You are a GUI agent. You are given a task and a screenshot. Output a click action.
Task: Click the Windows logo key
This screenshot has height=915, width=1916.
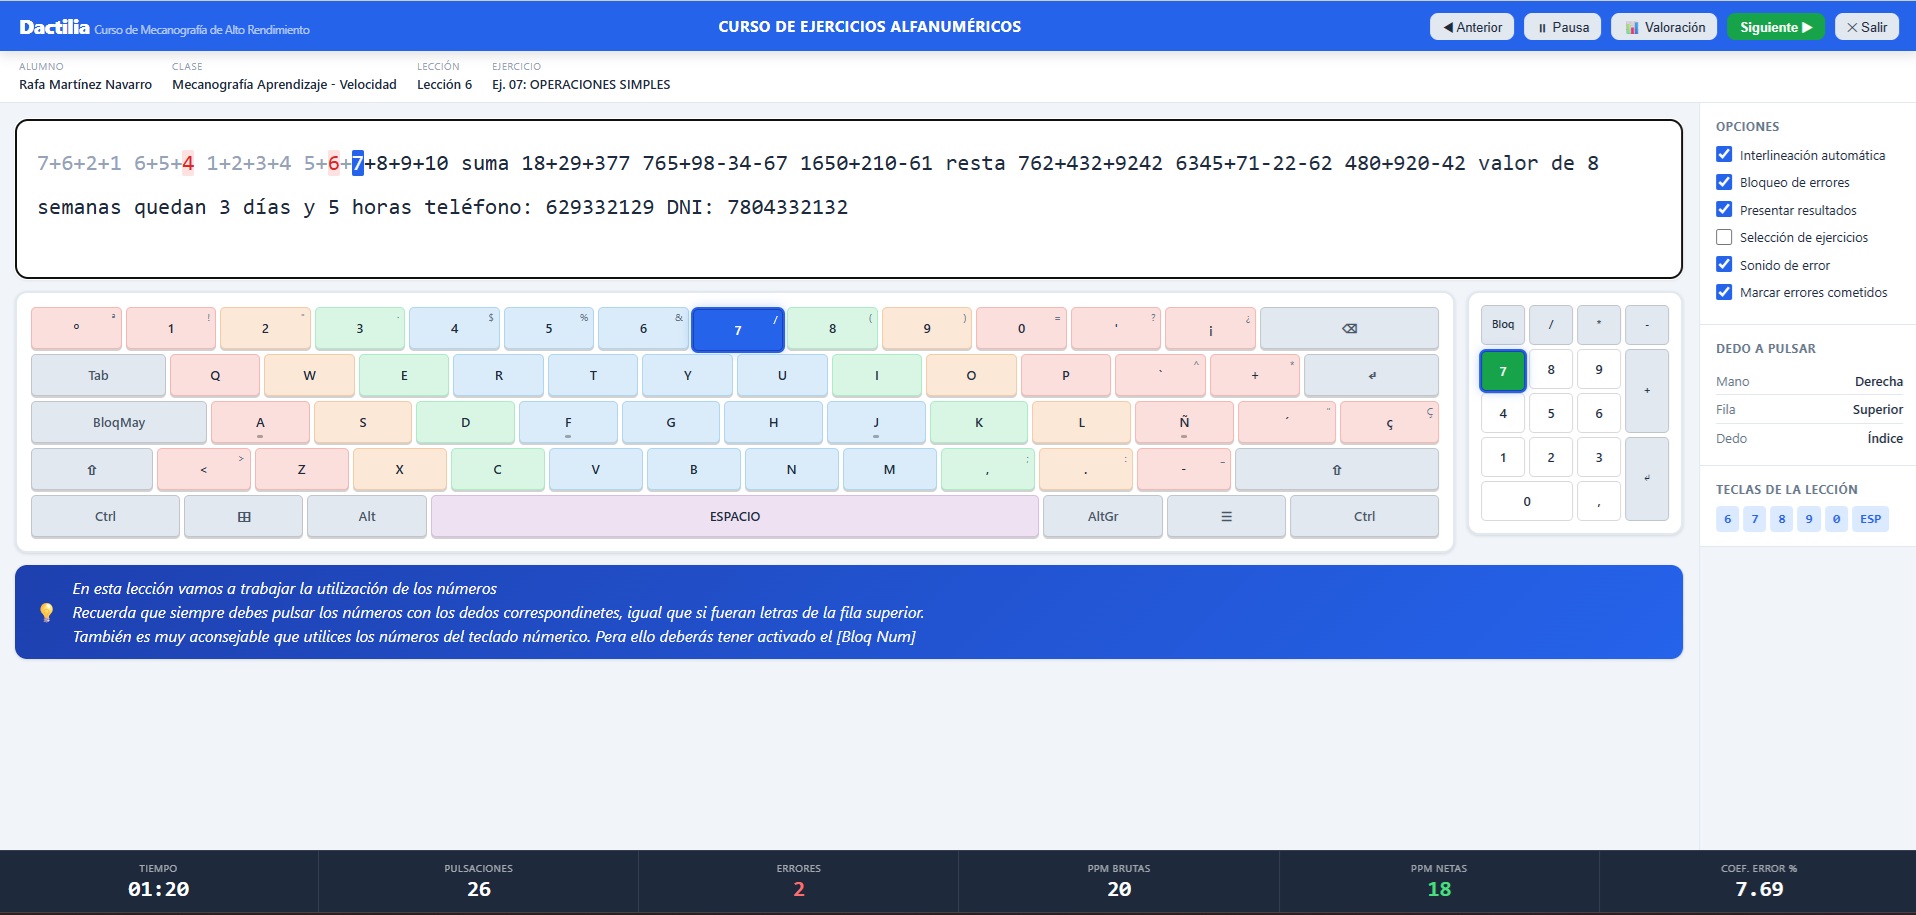click(243, 516)
